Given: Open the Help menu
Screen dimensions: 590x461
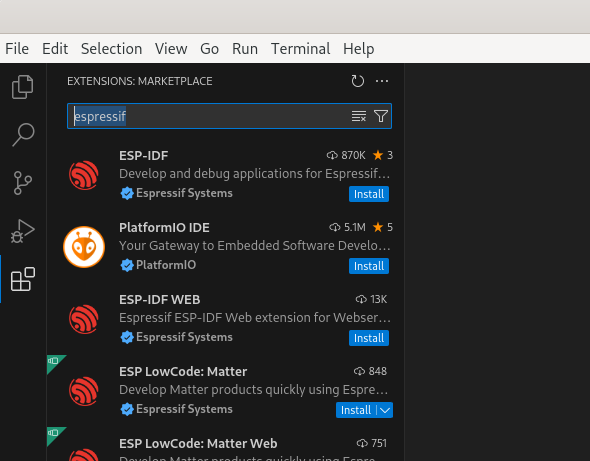Looking at the screenshot, I should pos(359,49).
